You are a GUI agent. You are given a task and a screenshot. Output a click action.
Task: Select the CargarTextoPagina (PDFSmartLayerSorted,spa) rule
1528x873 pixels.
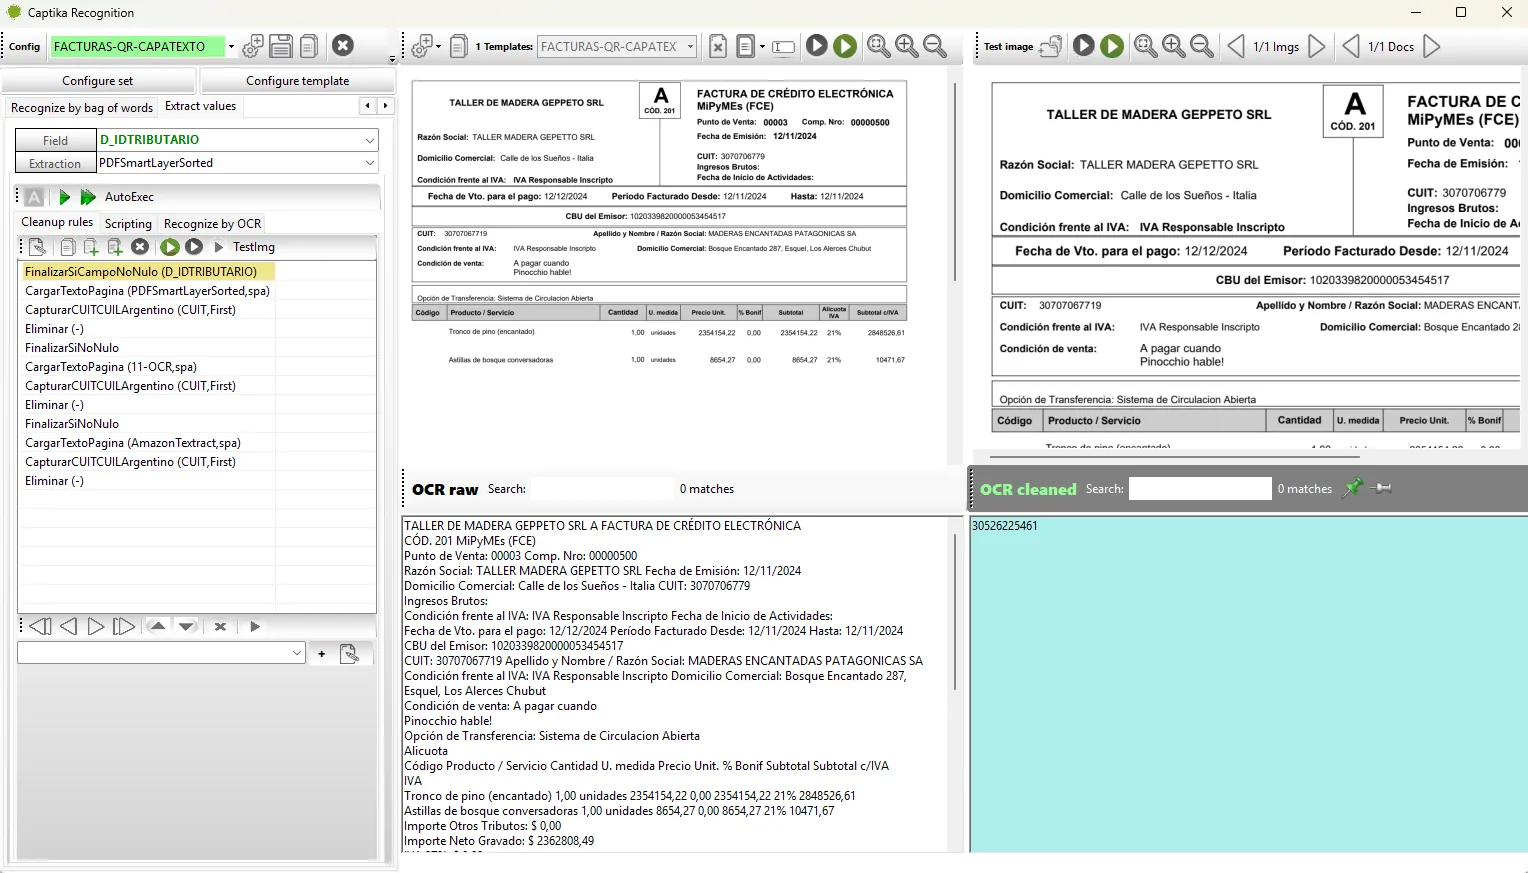[x=148, y=291]
